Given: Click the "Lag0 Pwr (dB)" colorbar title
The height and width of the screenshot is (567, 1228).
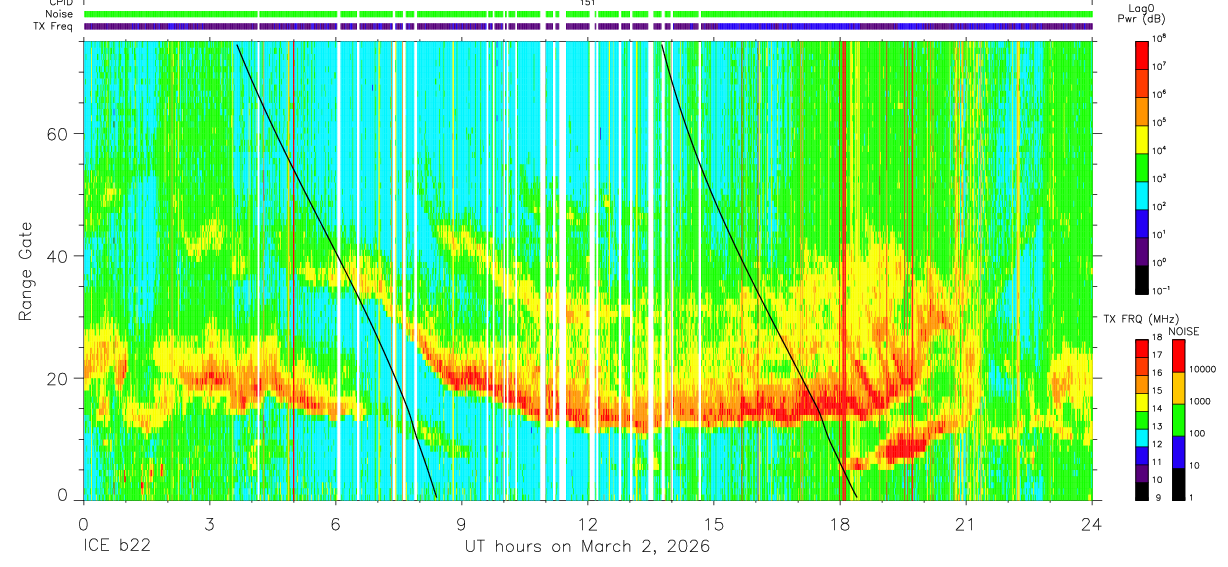Looking at the screenshot, I should [1143, 13].
